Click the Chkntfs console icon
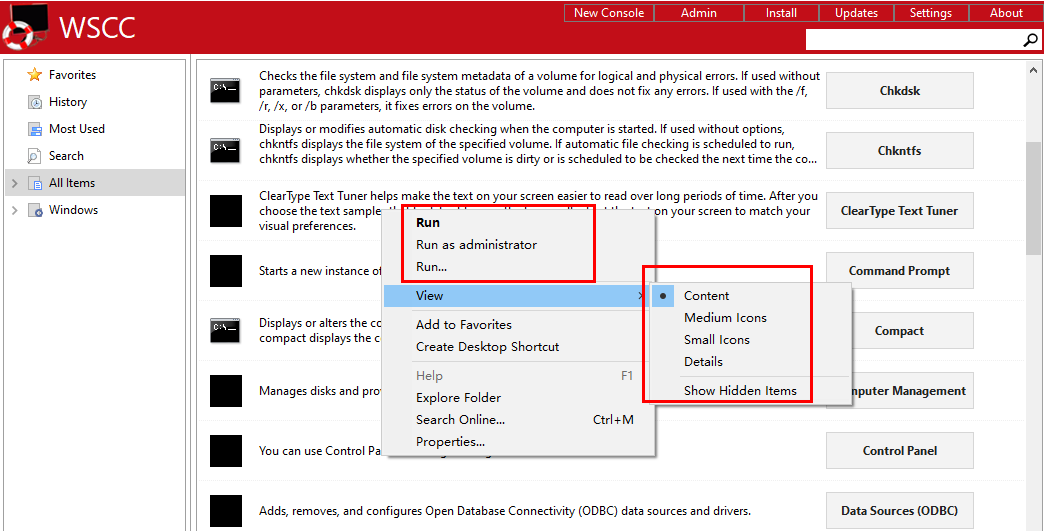The width and height of the screenshot is (1044, 531). coord(226,150)
